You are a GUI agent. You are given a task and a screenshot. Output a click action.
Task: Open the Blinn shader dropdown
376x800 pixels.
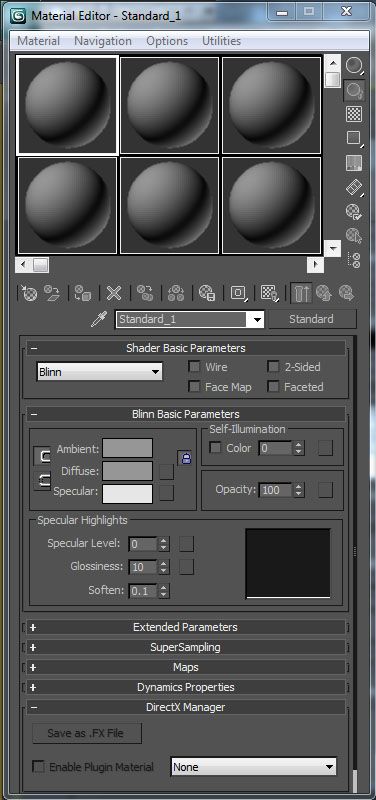99,372
